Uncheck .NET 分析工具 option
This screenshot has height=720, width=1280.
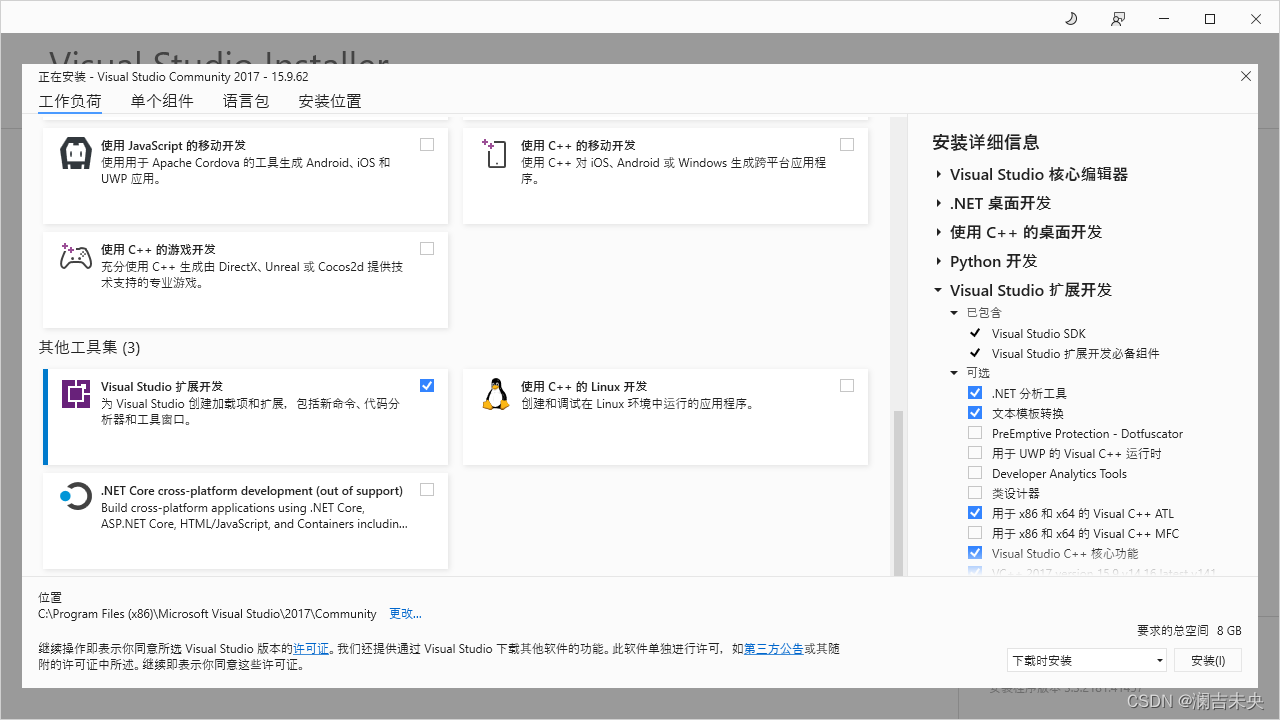click(x=975, y=393)
